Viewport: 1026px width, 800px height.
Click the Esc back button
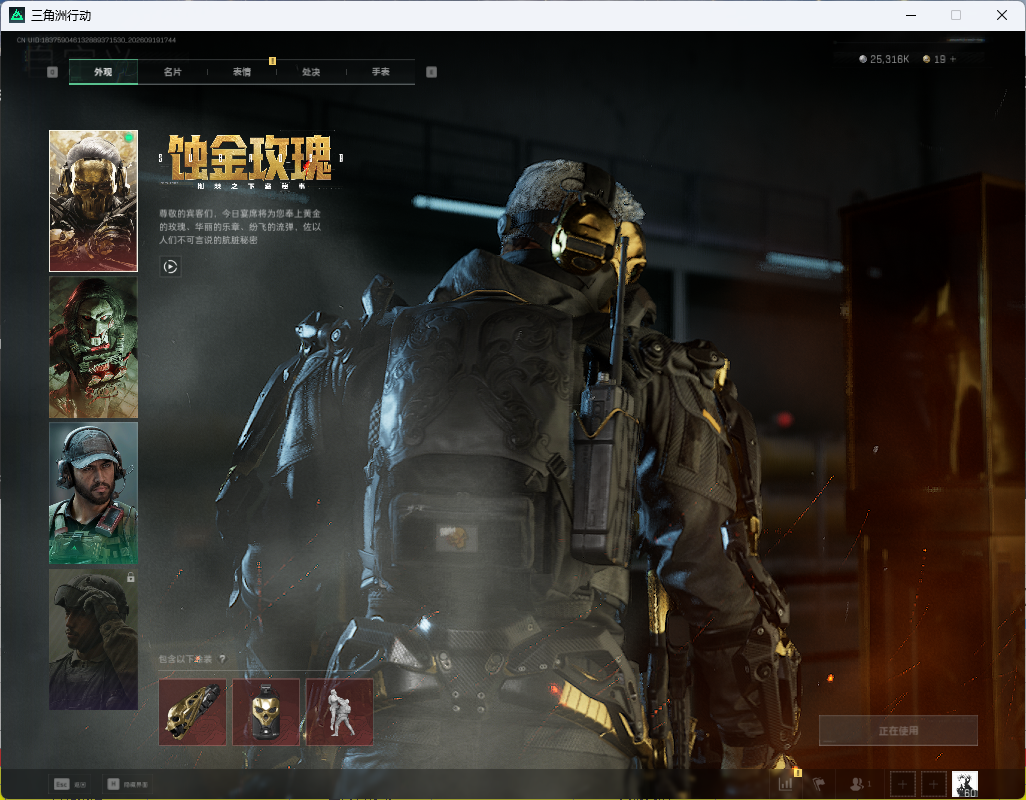[70, 784]
